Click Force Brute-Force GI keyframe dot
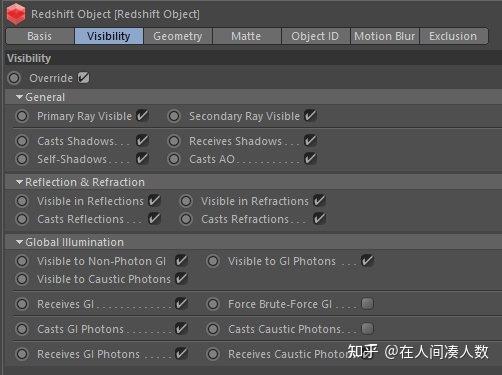 tap(213, 304)
